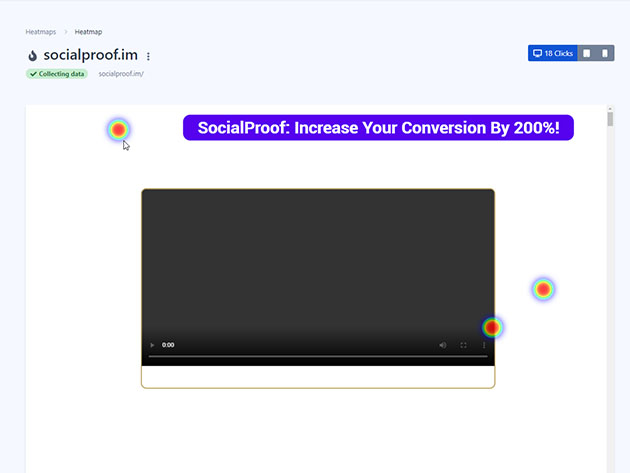Click the purple SocialProof headline banner
630x473 pixels.
click(378, 128)
